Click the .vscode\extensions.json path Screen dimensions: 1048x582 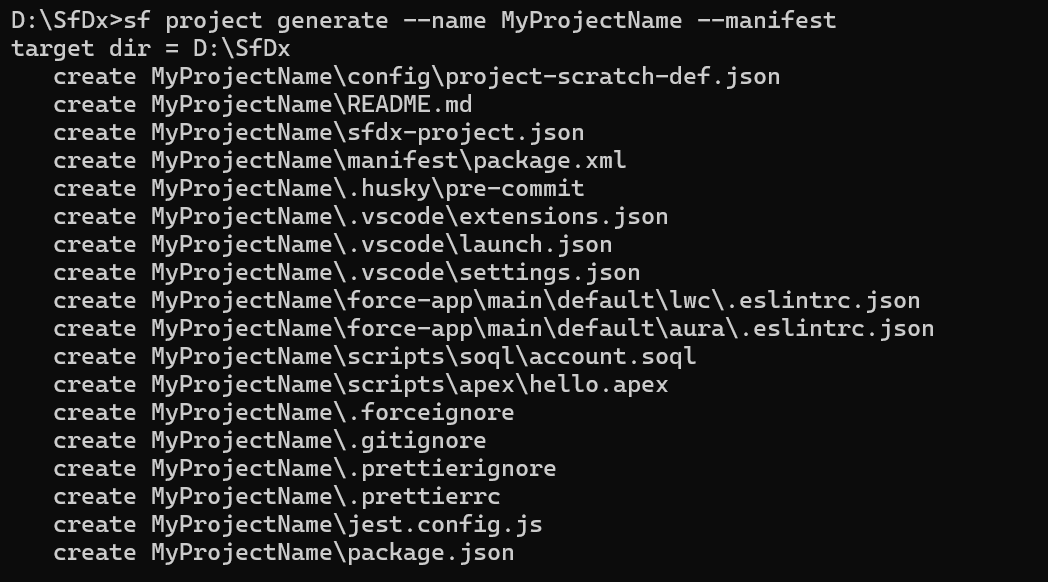(409, 216)
